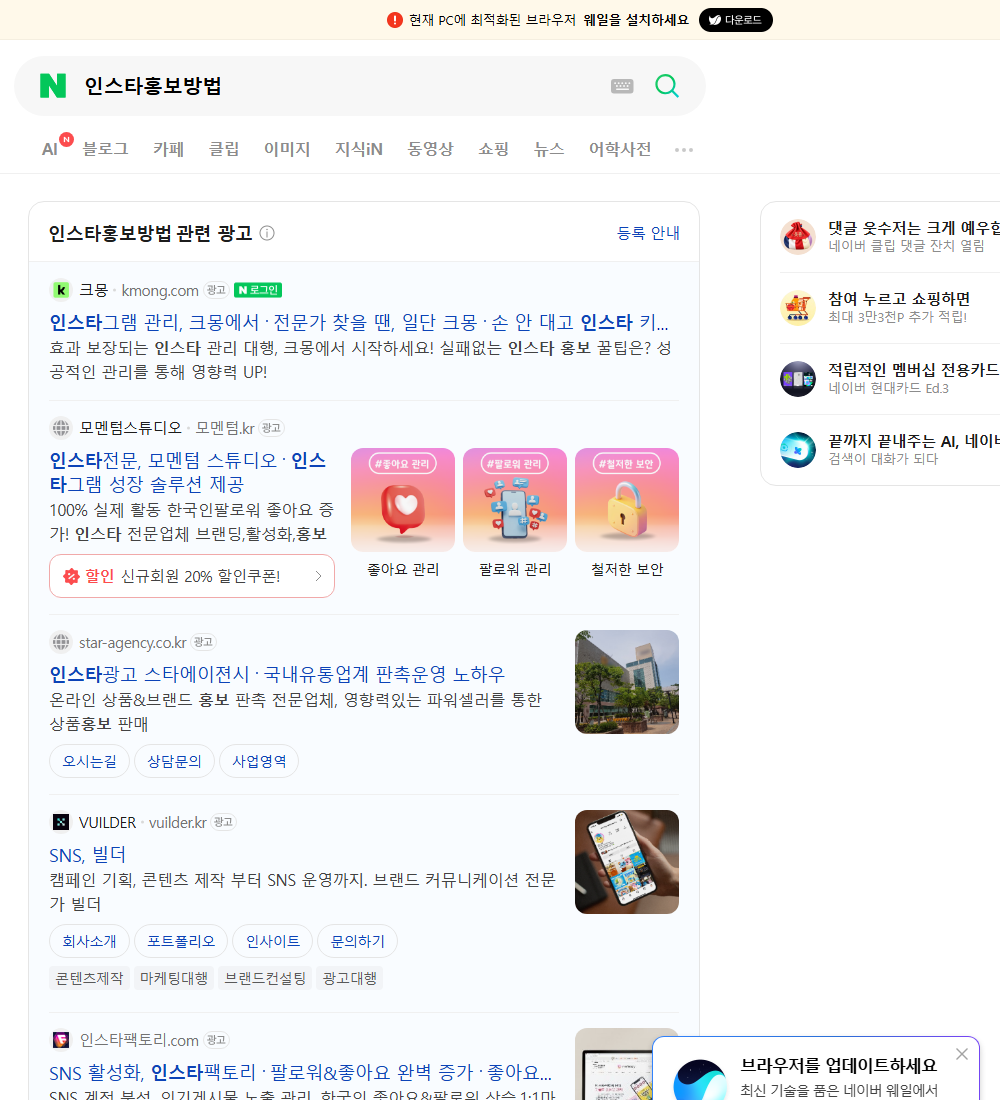Screen dimensions: 1000x1100
Task: Switch to the 쇼핑 tab
Action: (493, 149)
